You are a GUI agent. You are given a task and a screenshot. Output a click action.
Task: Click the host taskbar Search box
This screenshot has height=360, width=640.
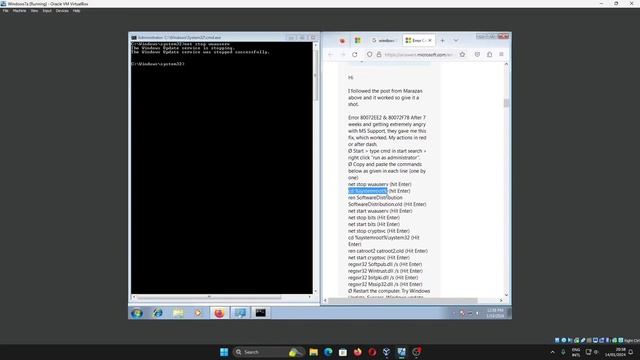click(268, 352)
